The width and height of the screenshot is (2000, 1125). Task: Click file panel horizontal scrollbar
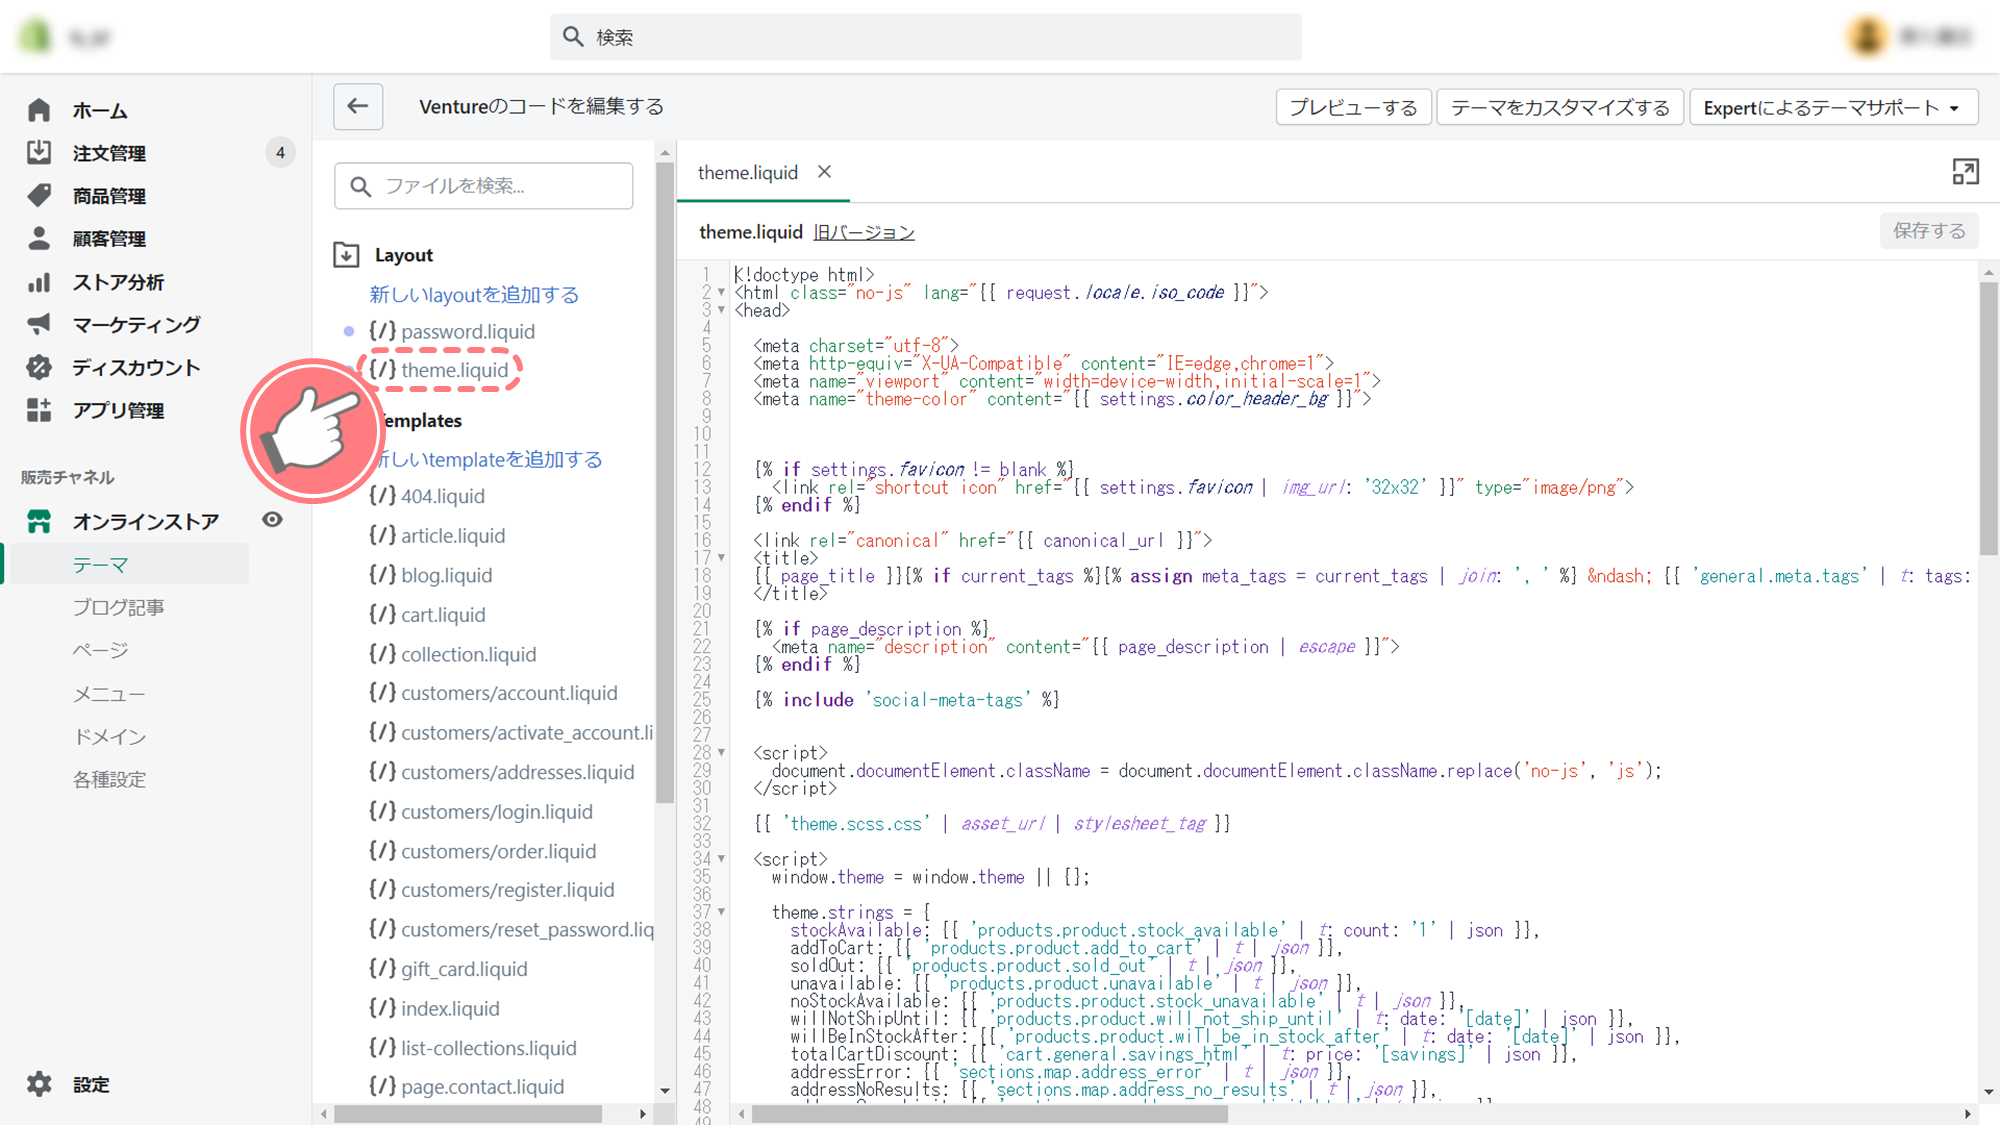click(467, 1114)
